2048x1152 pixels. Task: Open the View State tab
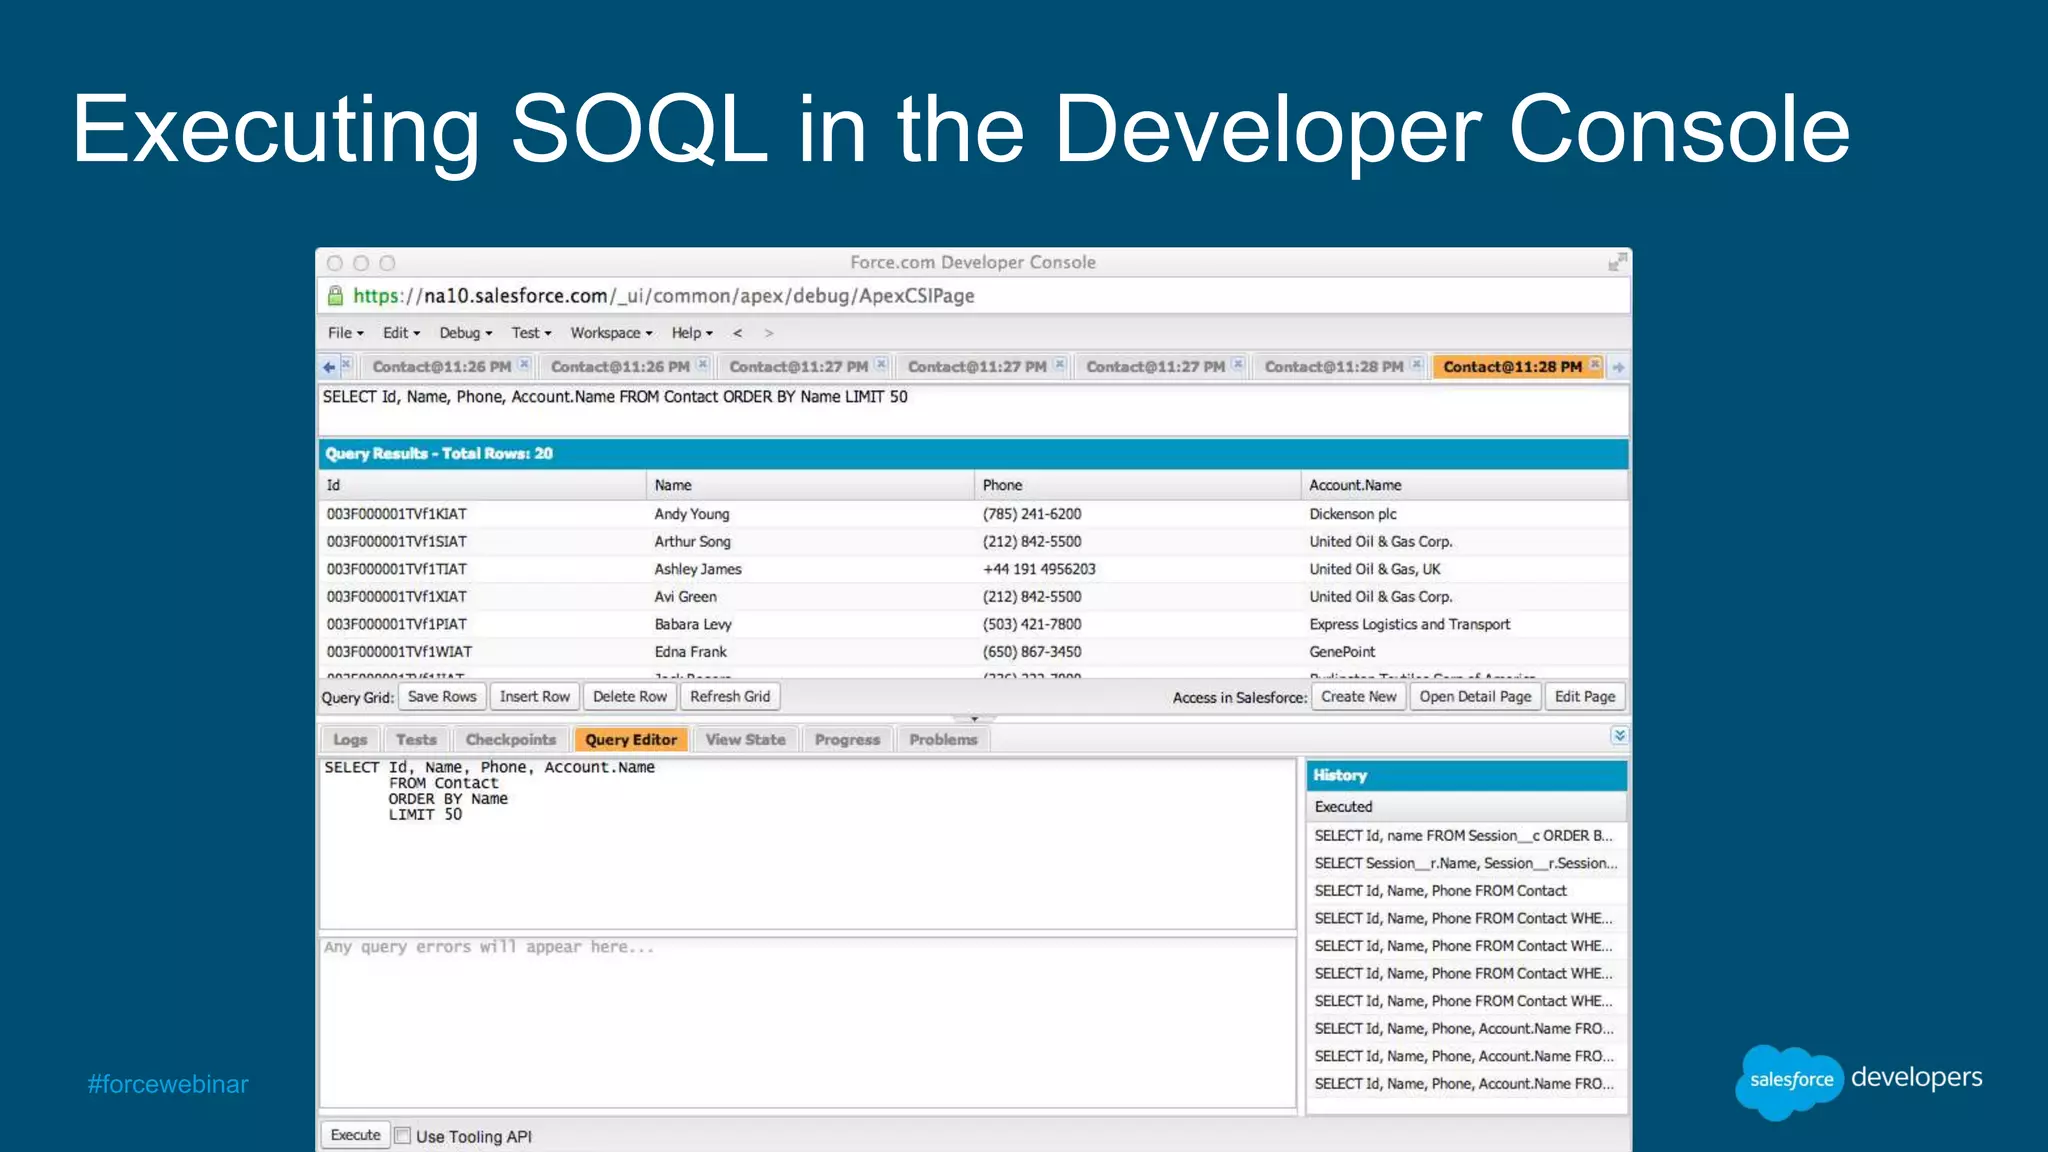coord(745,740)
